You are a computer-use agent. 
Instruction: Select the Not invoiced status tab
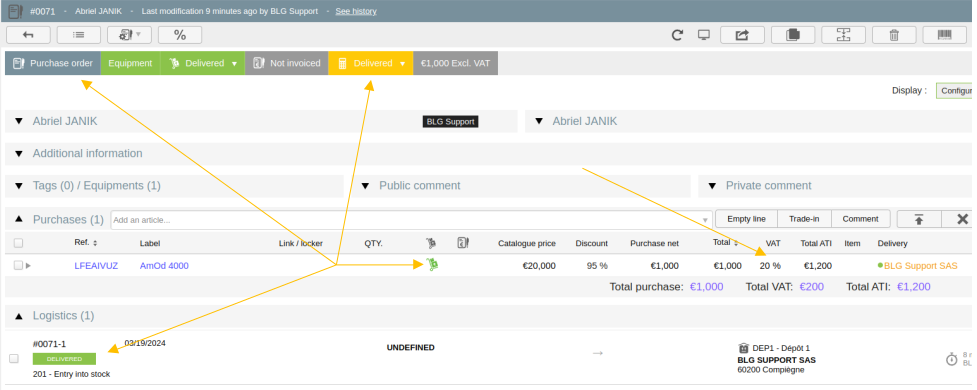[x=287, y=63]
